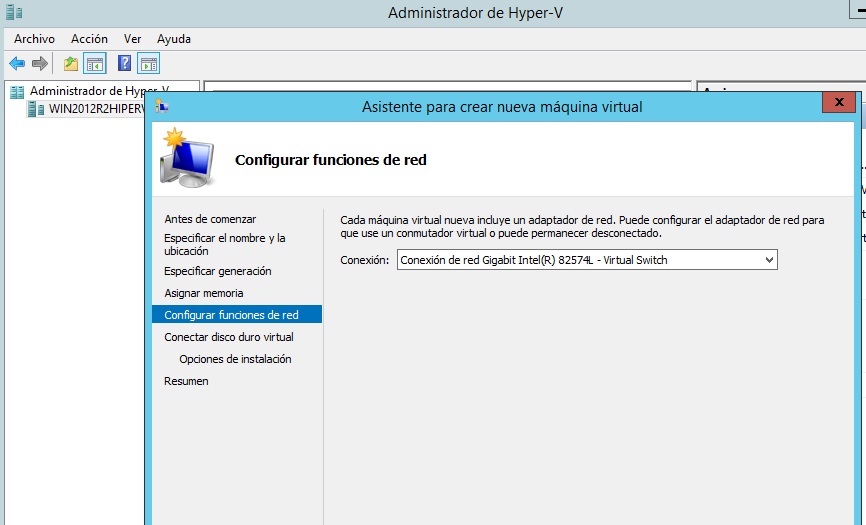The height and width of the screenshot is (525, 866).
Task: Click the blue Back arrow in toolbar
Action: (x=17, y=64)
